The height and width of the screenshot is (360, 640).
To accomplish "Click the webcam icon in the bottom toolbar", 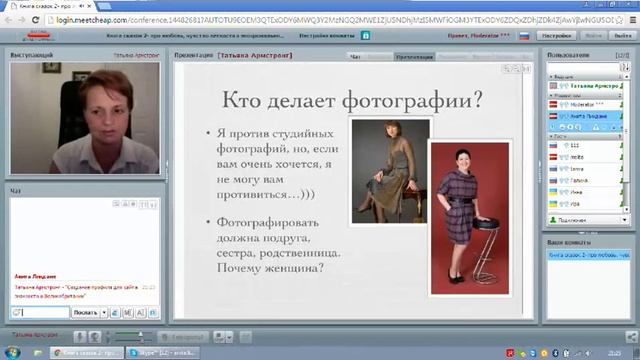I will (x=95, y=337).
